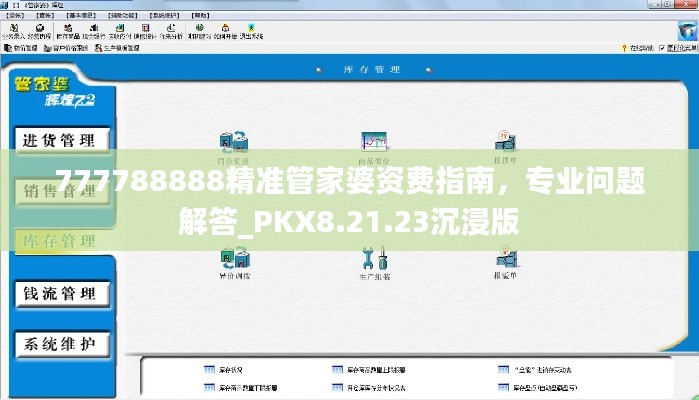699x400 pixels.
Task: Open the 系统维护 menu in the menu bar
Action: [164, 16]
